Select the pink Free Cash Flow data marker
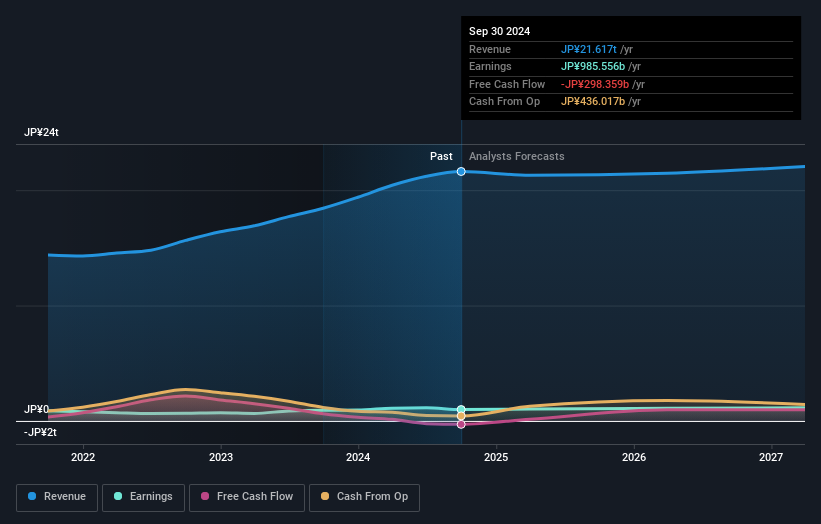The height and width of the screenshot is (524, 821). (461, 425)
